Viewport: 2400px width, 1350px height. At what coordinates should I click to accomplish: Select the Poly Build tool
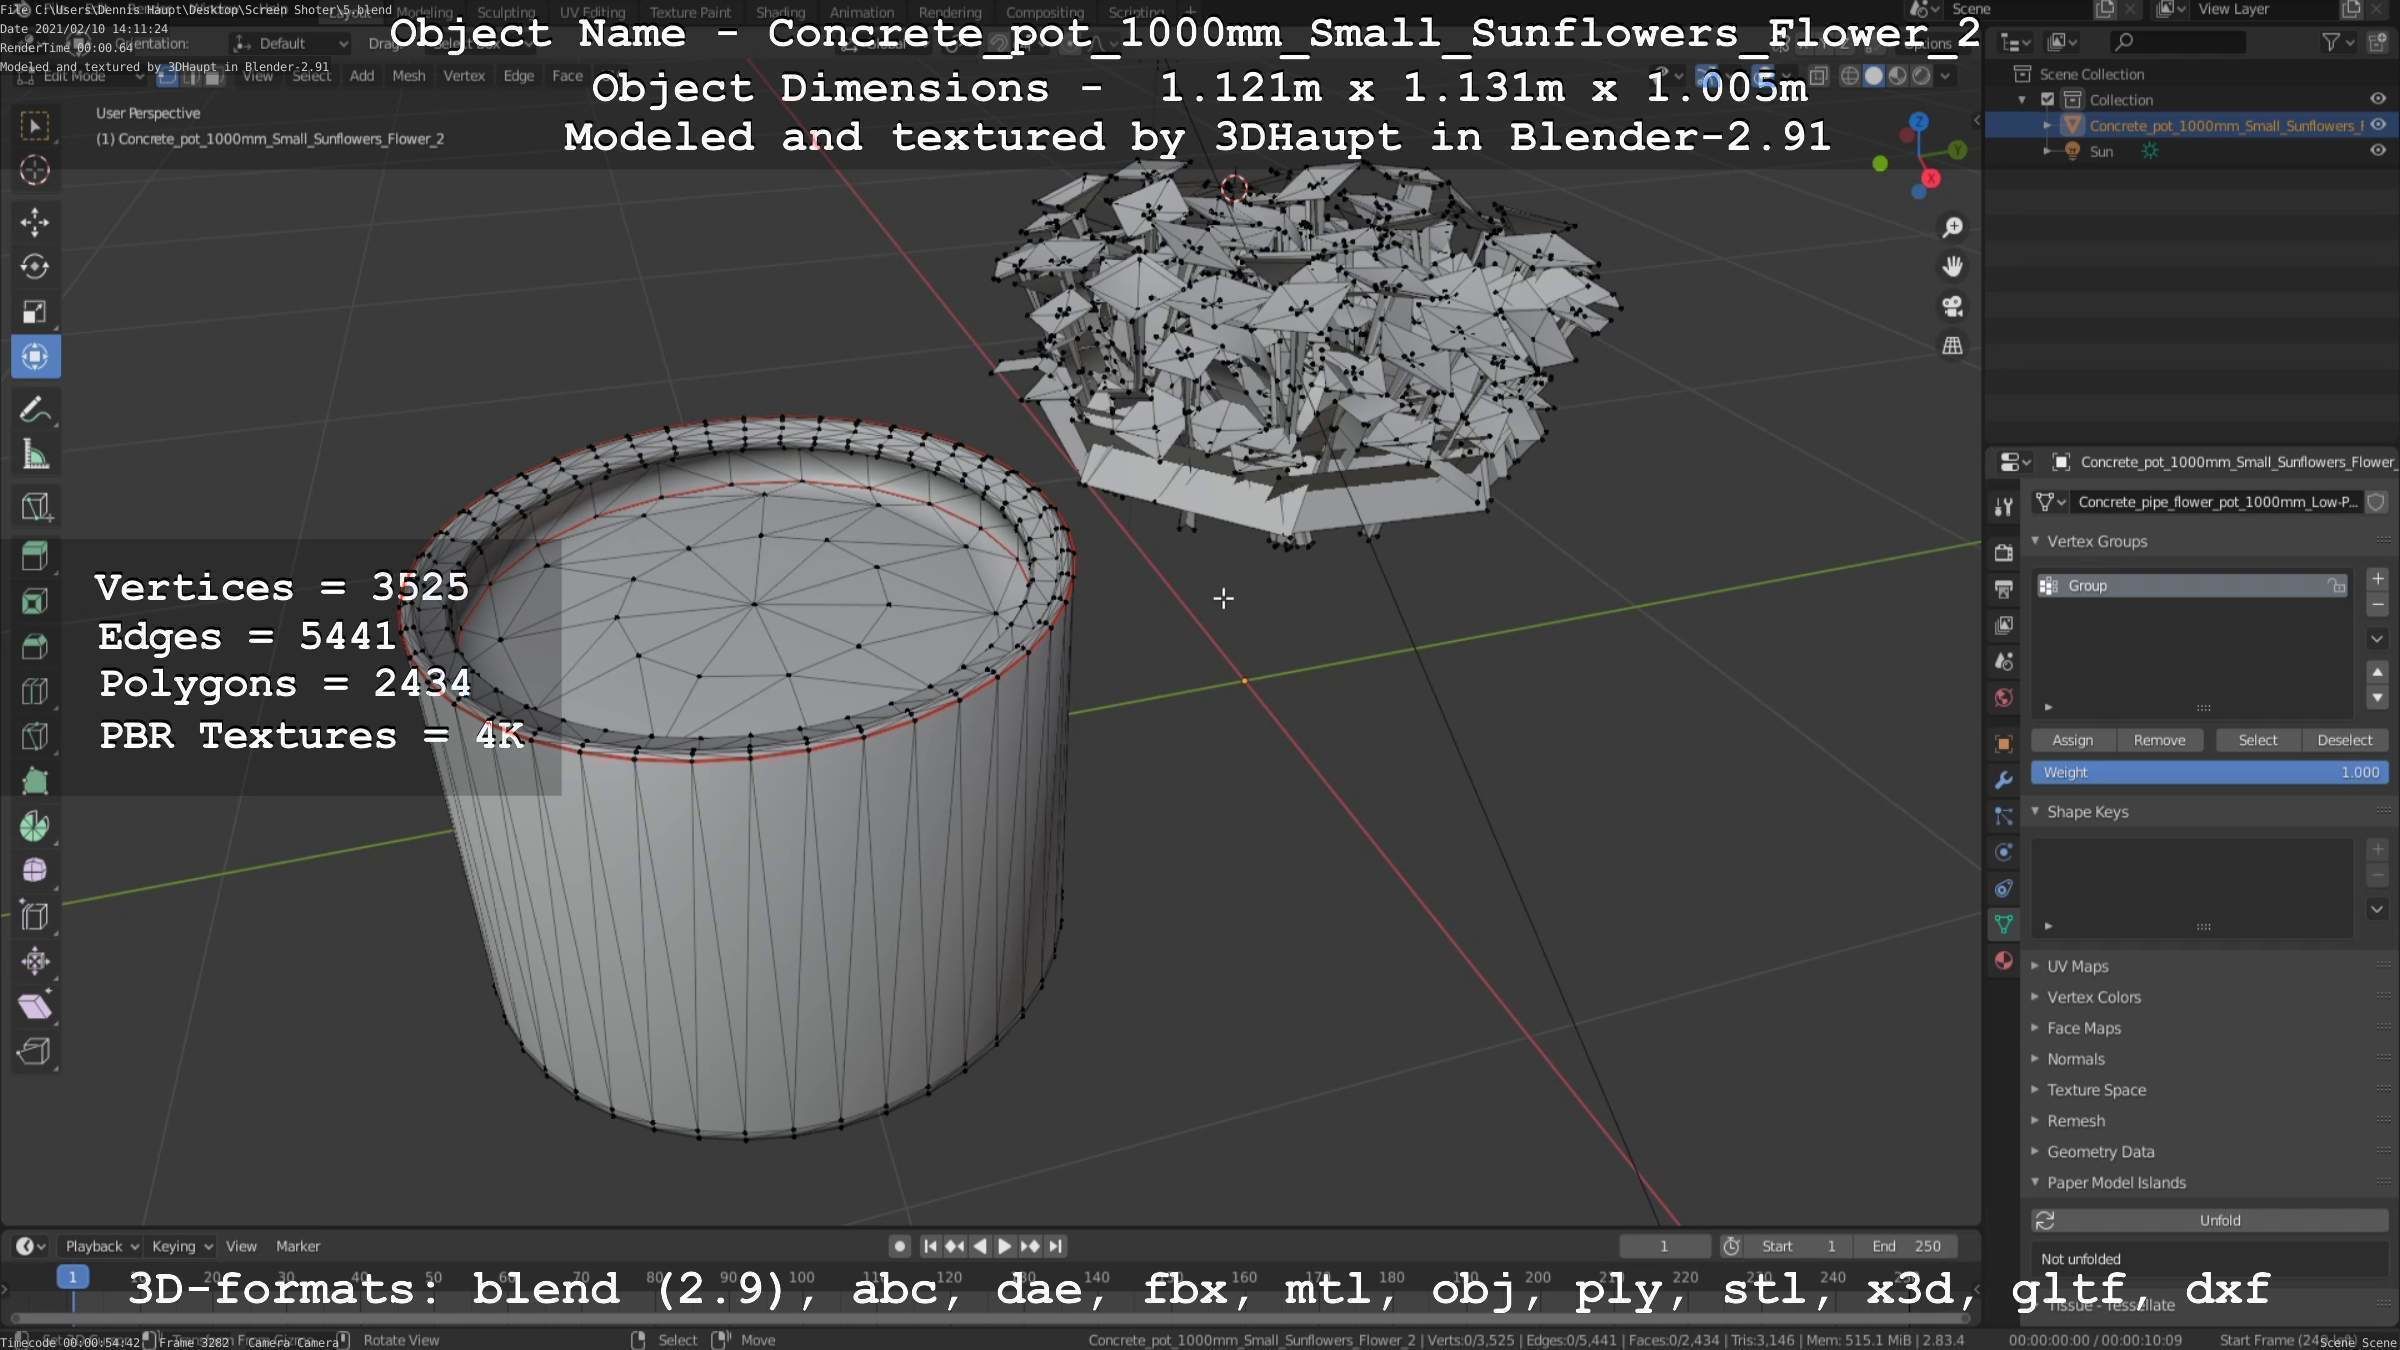point(35,781)
